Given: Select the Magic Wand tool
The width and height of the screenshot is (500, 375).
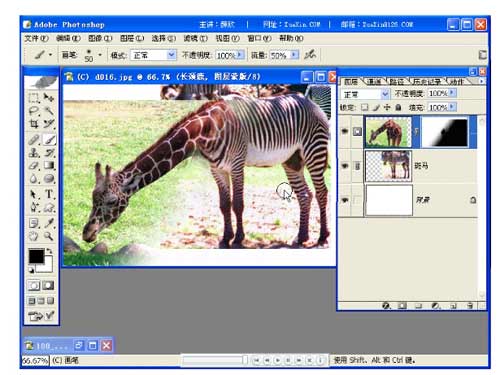Looking at the screenshot, I should coord(49,111).
